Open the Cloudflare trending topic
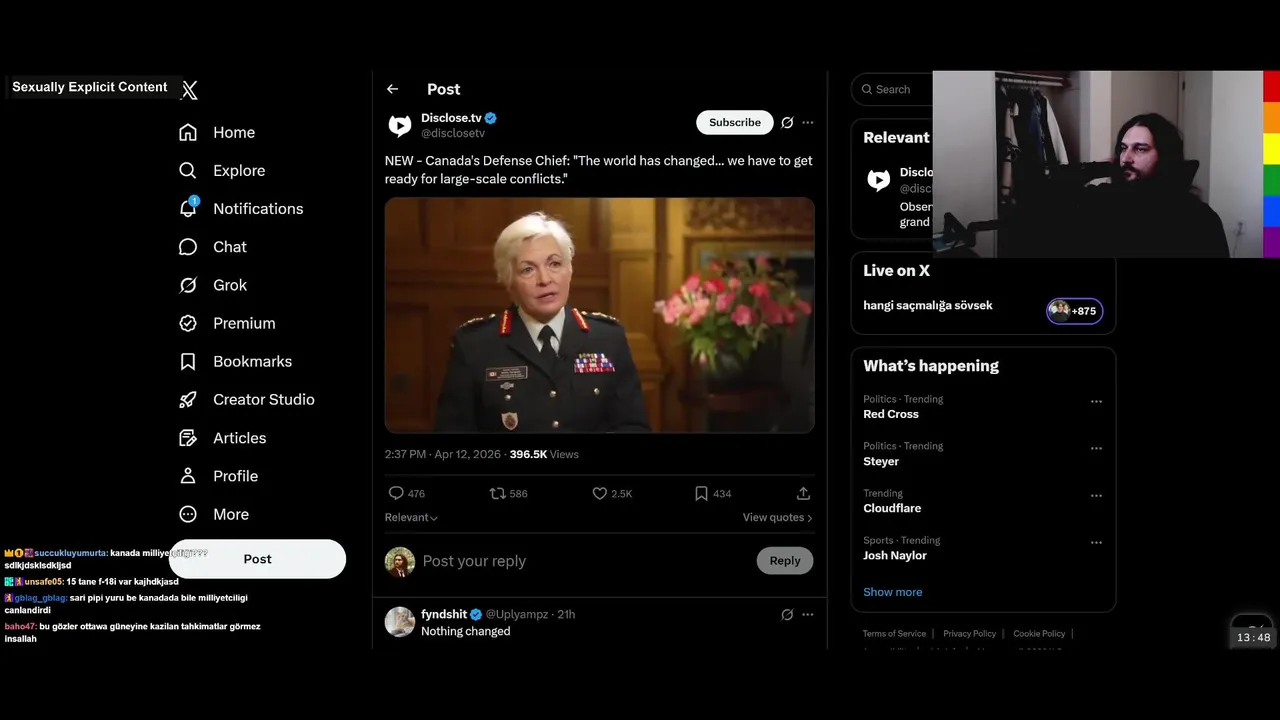Image resolution: width=1280 pixels, height=720 pixels. tap(892, 508)
